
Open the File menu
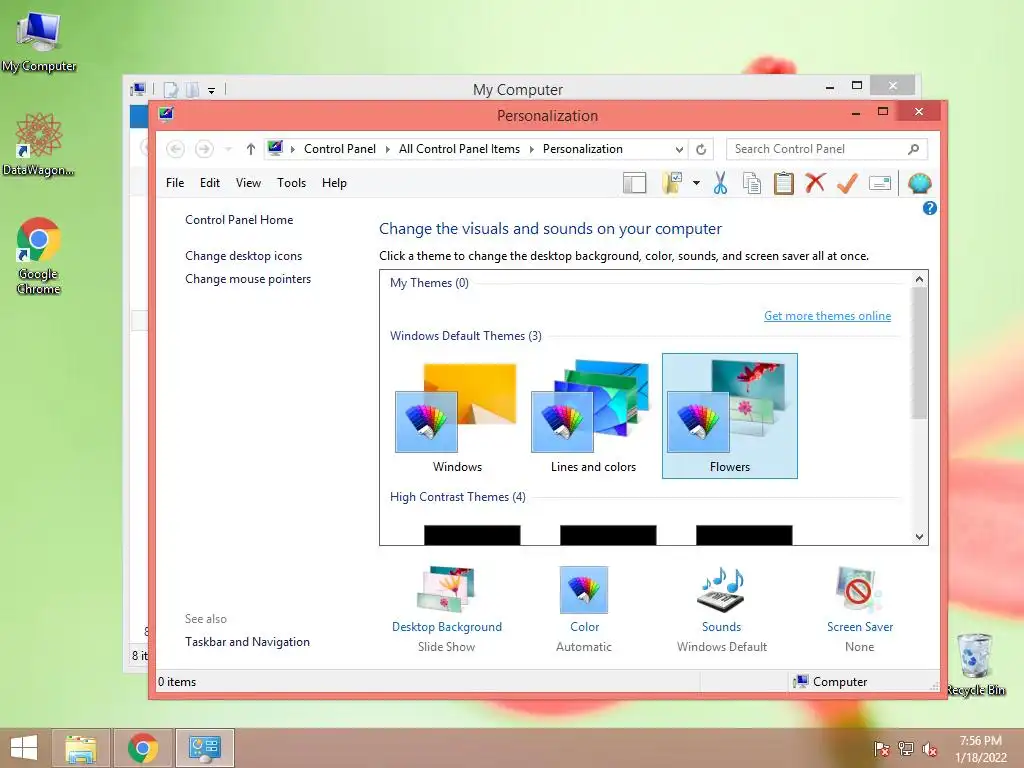175,183
